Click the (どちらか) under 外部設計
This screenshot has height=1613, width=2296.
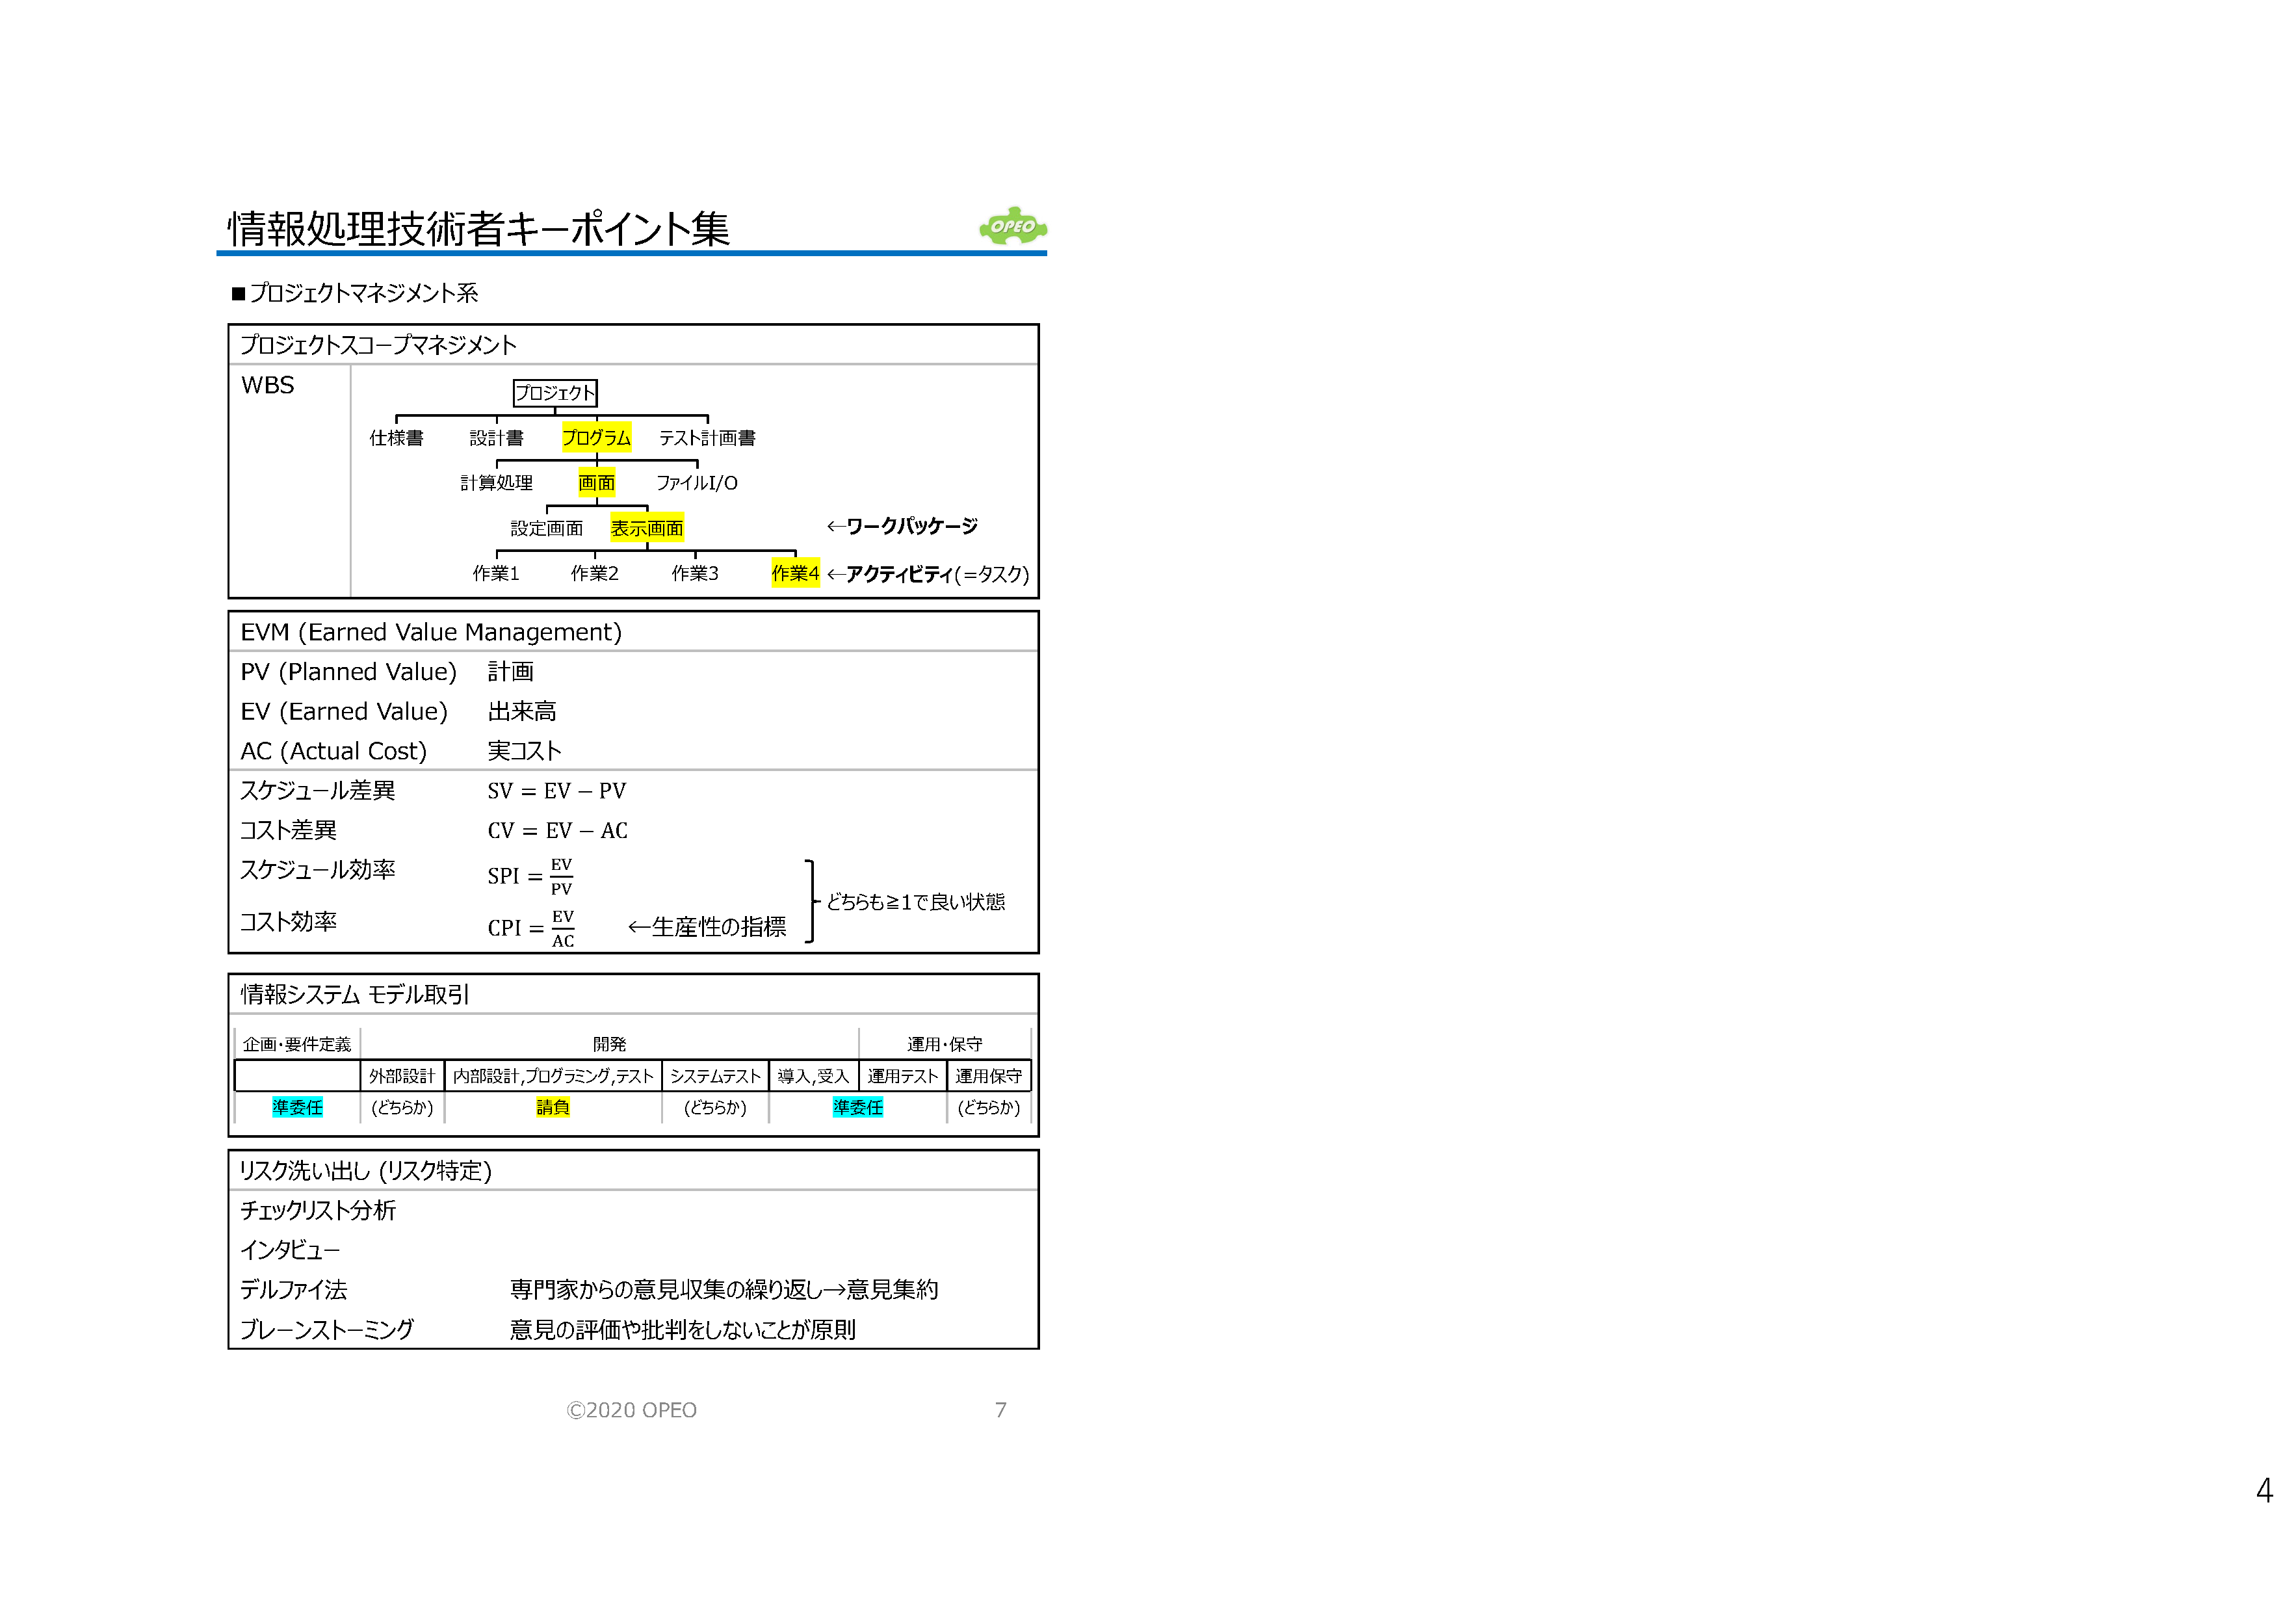pos(402,1107)
